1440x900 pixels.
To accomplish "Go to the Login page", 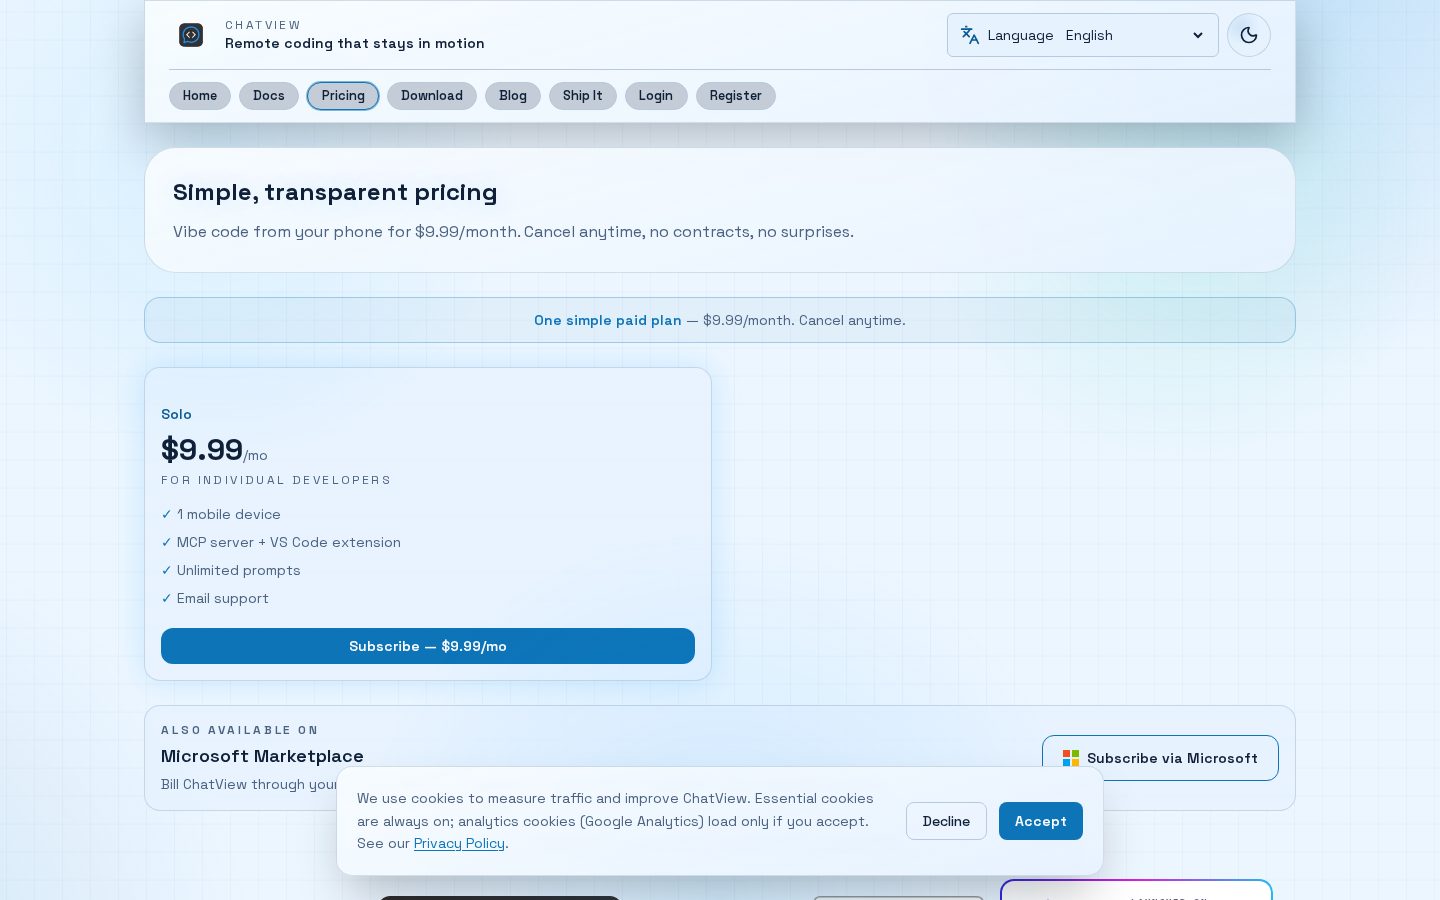I will tap(656, 96).
